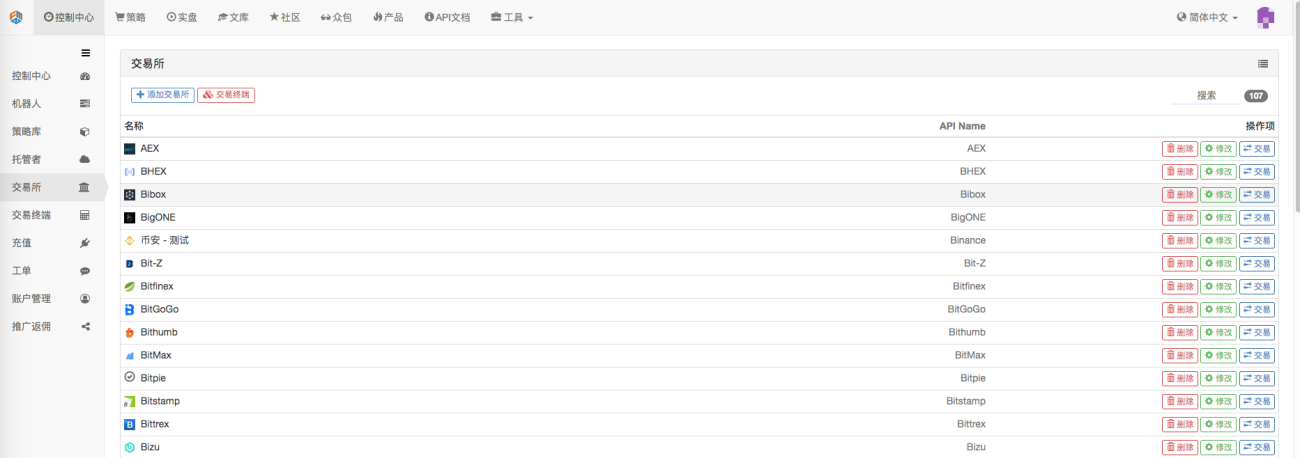Viewport: 1300px width, 458px height.
Task: Open 工单 chat bubble icon in sidebar
Action: [85, 271]
